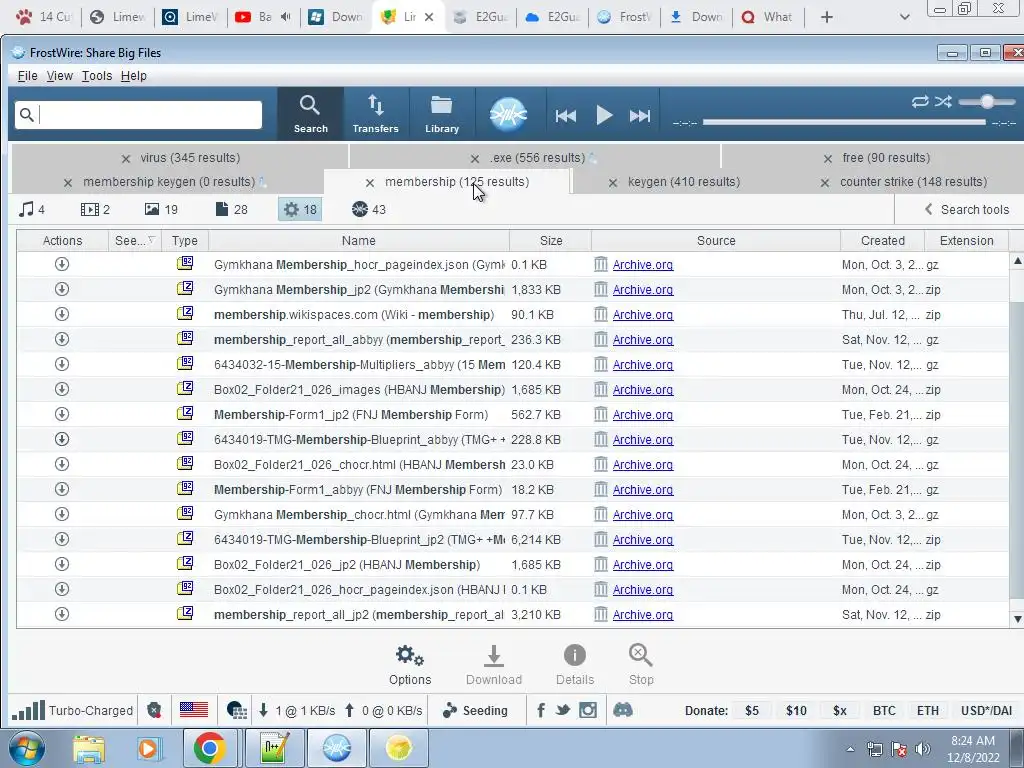This screenshot has width=1024, height=768.
Task: Show Details for selected result
Action: pos(575,665)
